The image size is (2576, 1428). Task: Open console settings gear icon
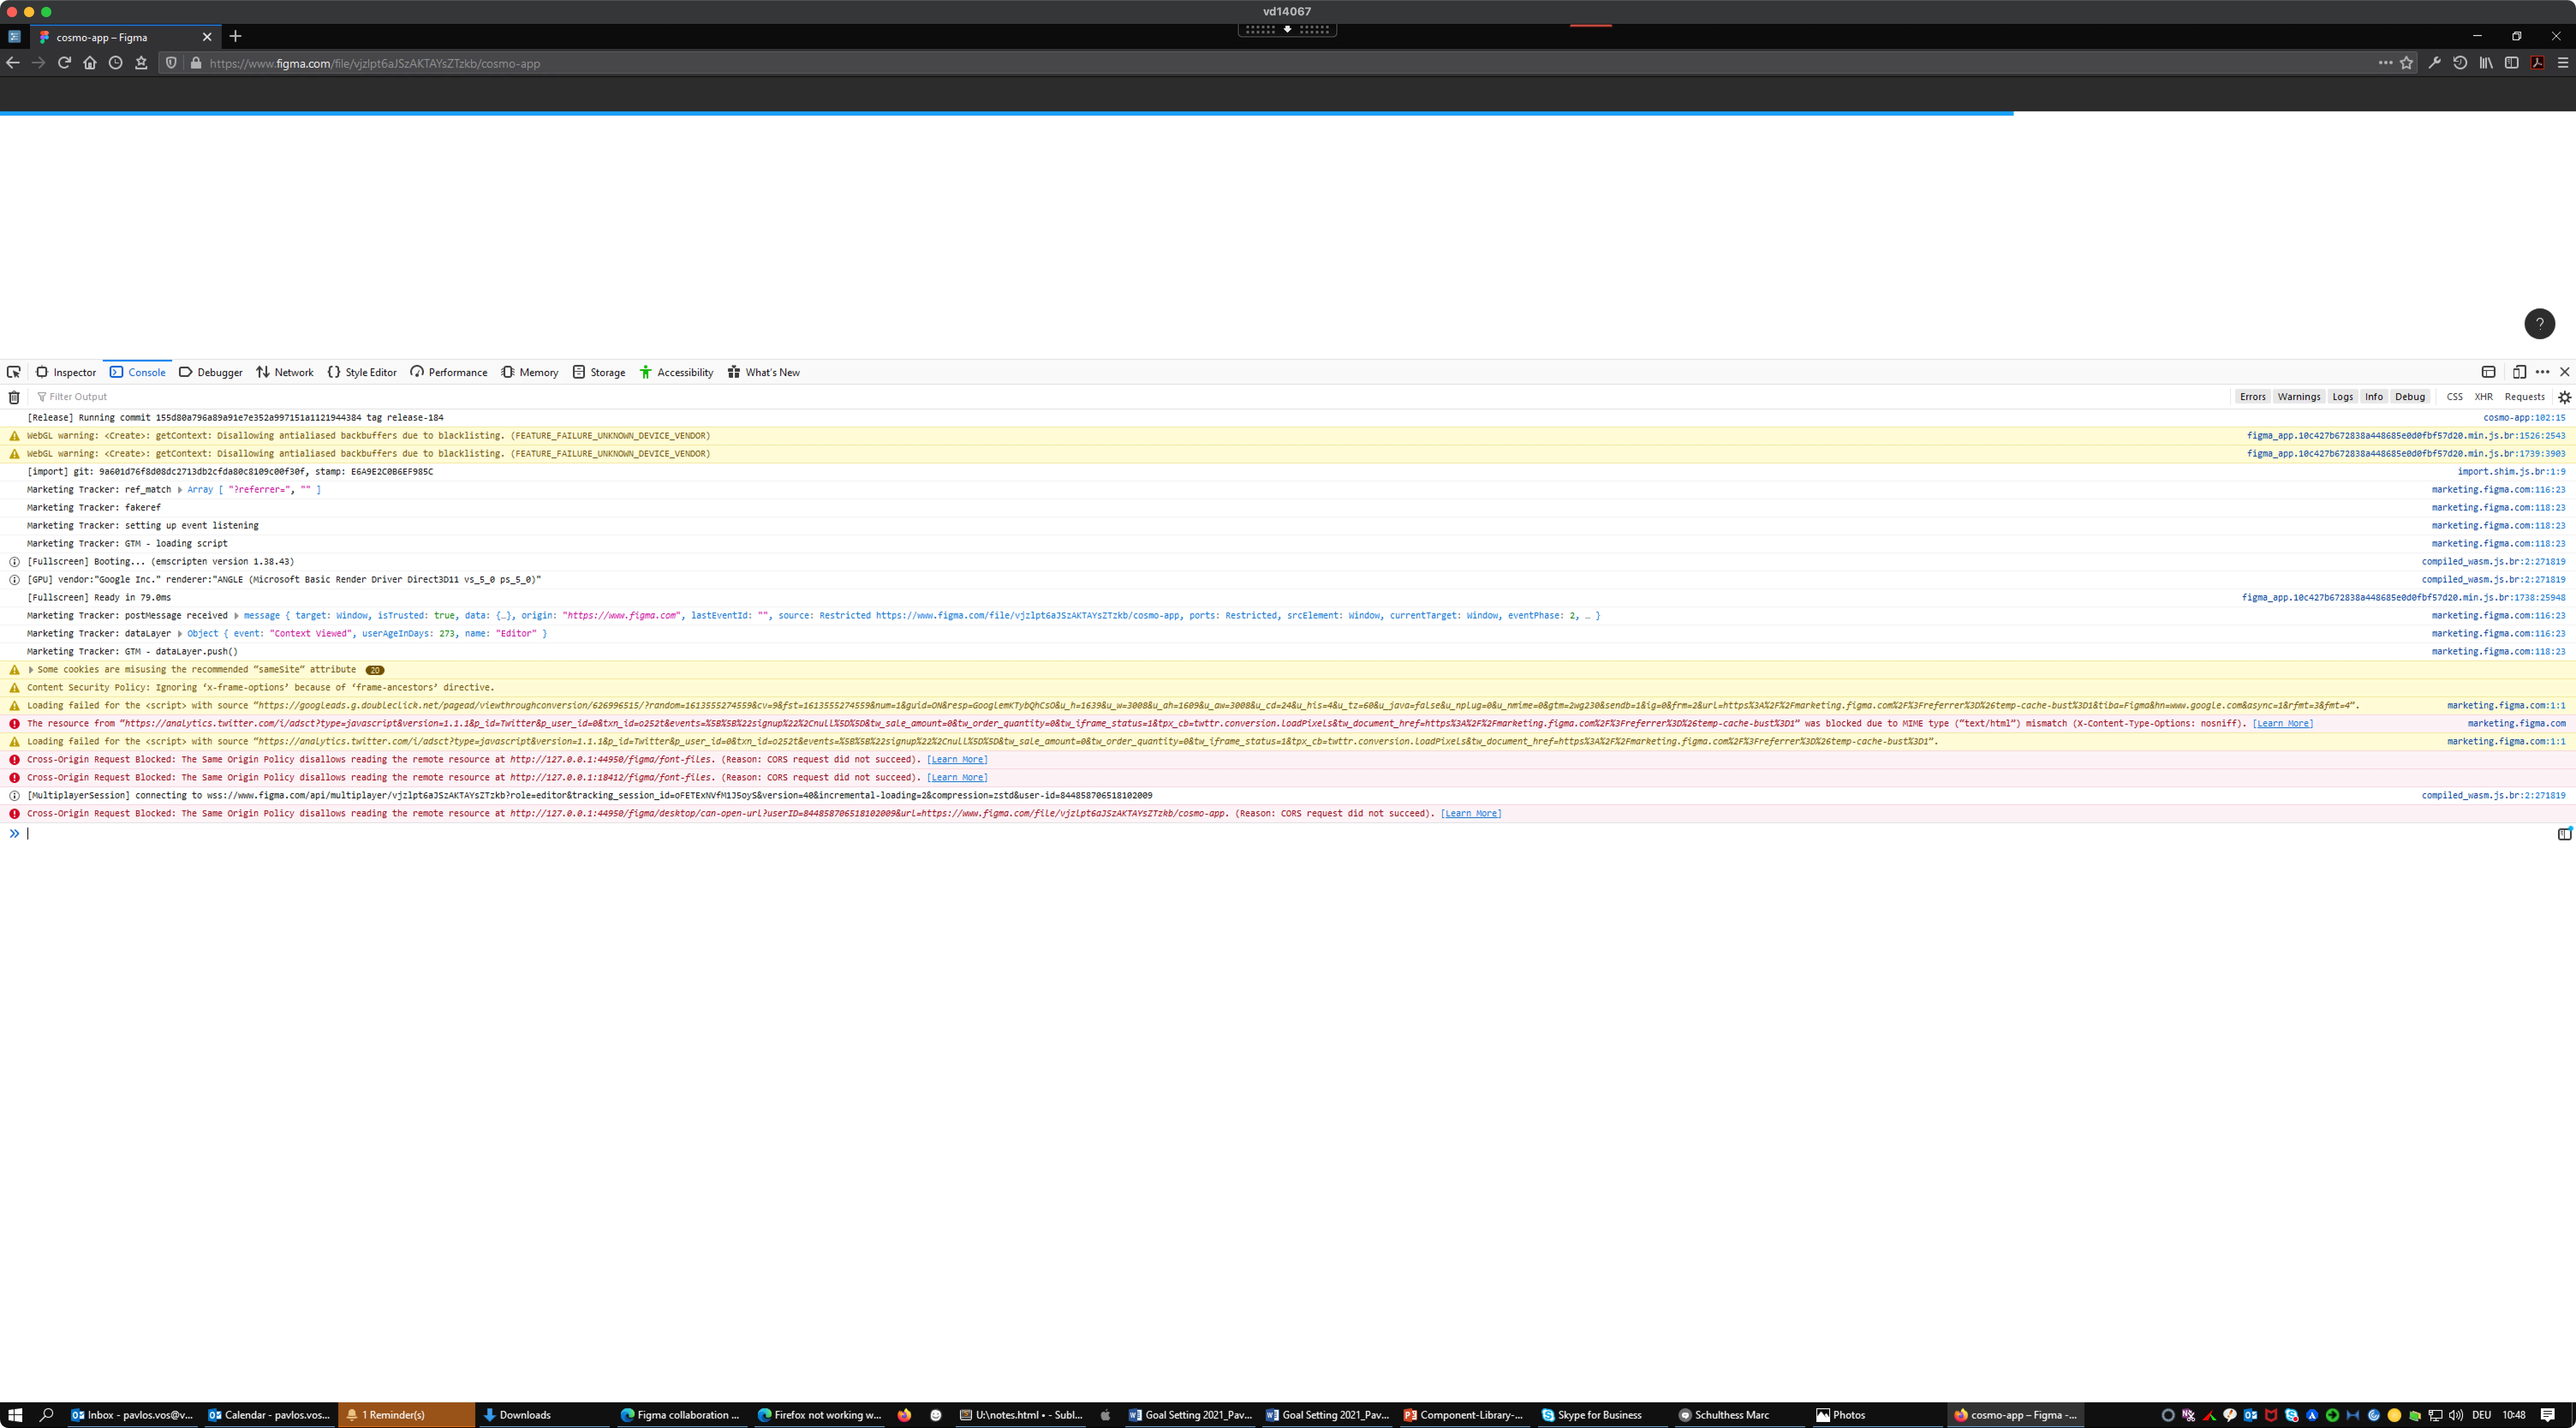coord(2564,397)
